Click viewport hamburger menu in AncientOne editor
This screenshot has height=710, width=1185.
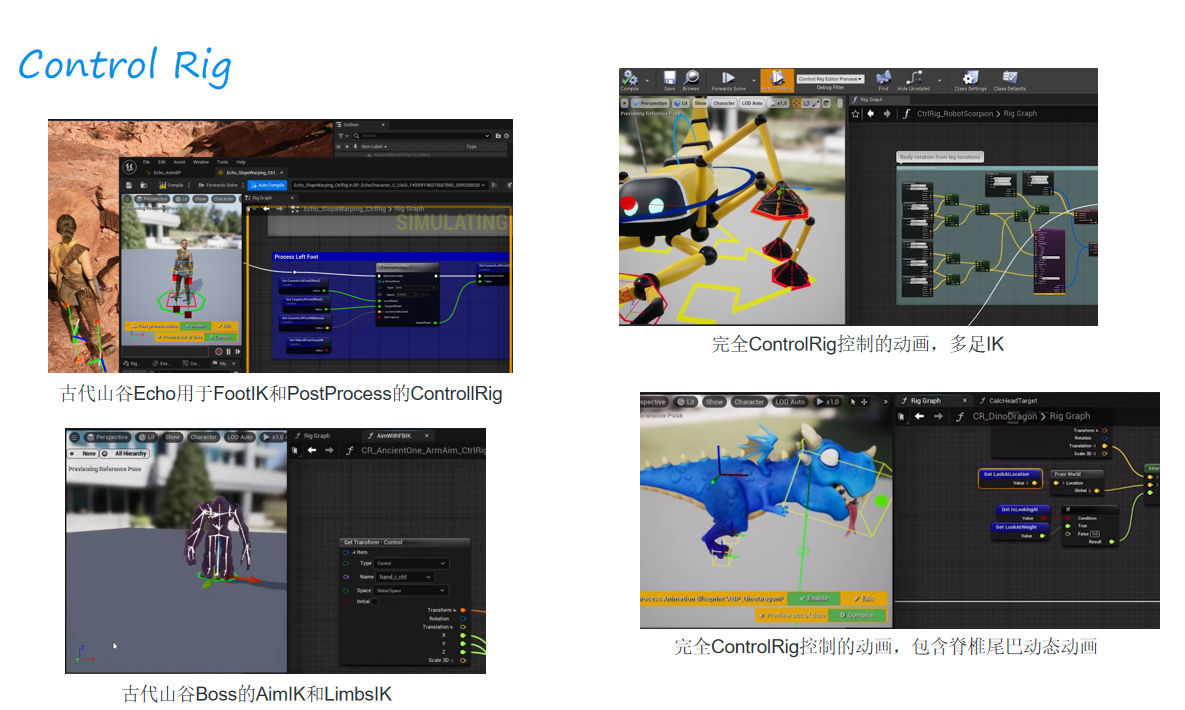(74, 438)
